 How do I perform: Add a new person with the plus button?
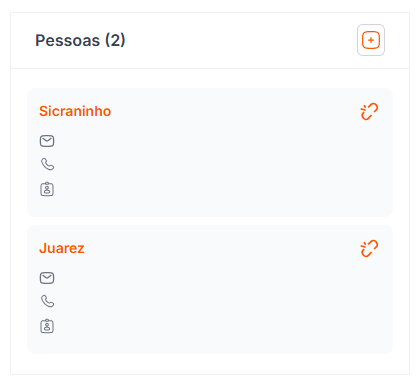click(371, 40)
